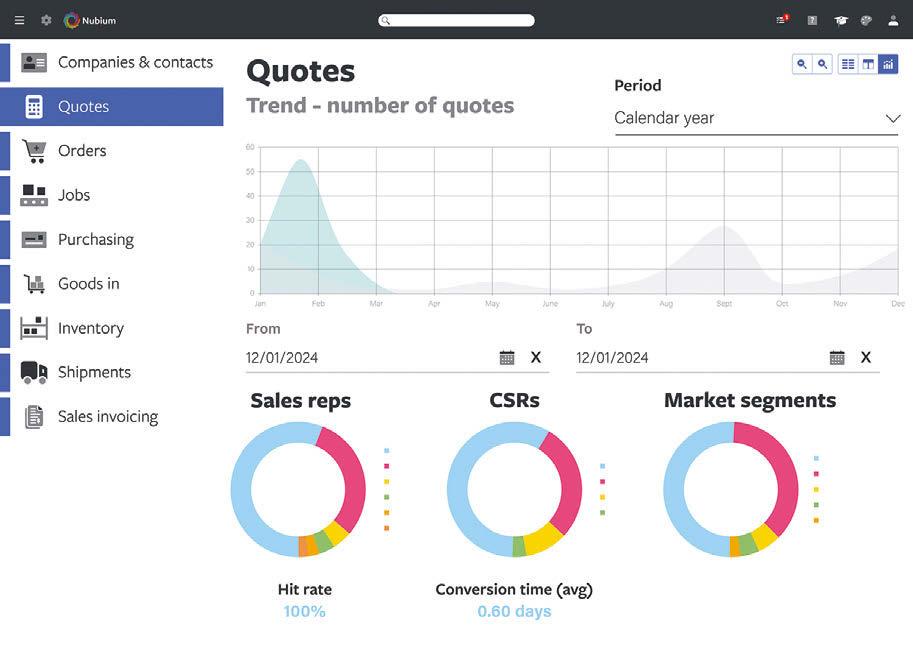Open Sales invoicing from the sidebar
The width and height of the screenshot is (913, 650).
coord(107,417)
